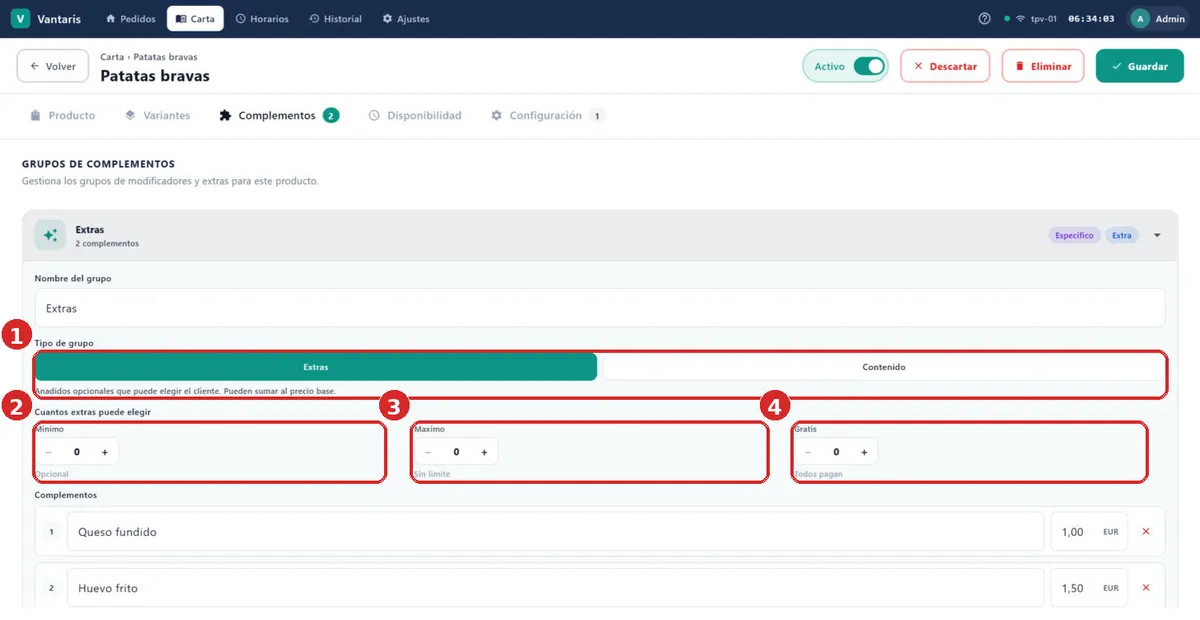Viewport: 1200px width, 620px height.
Task: Follow the Carta breadcrumb link
Action: click(112, 57)
